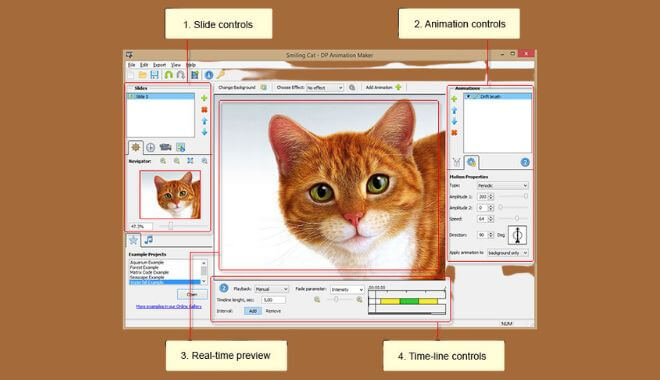This screenshot has height=380, width=660.
Task: Open the Apply animation to dropdown
Action: pos(507,253)
